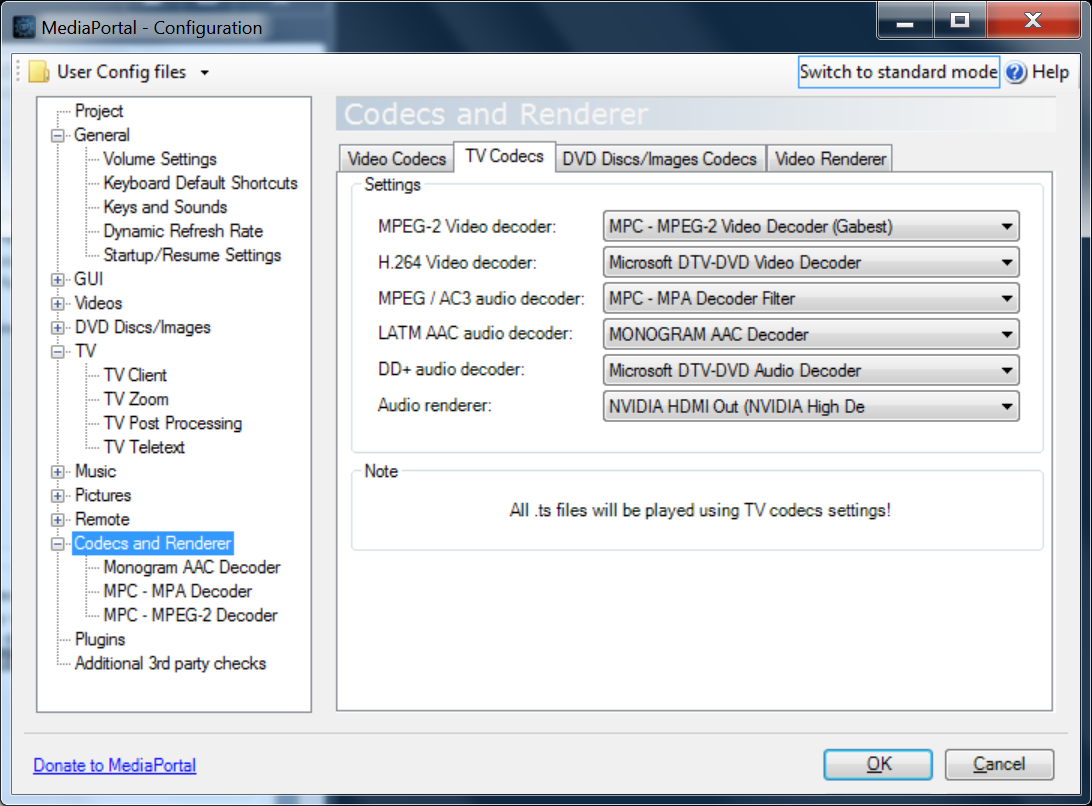Select the Music item in the tree

click(95, 471)
